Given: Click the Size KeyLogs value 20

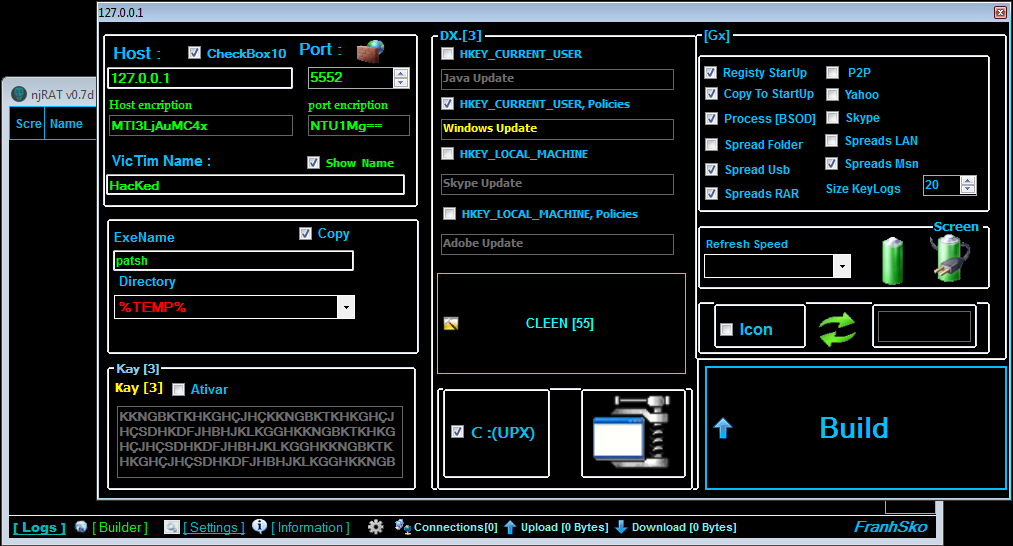Looking at the screenshot, I should 942,185.
